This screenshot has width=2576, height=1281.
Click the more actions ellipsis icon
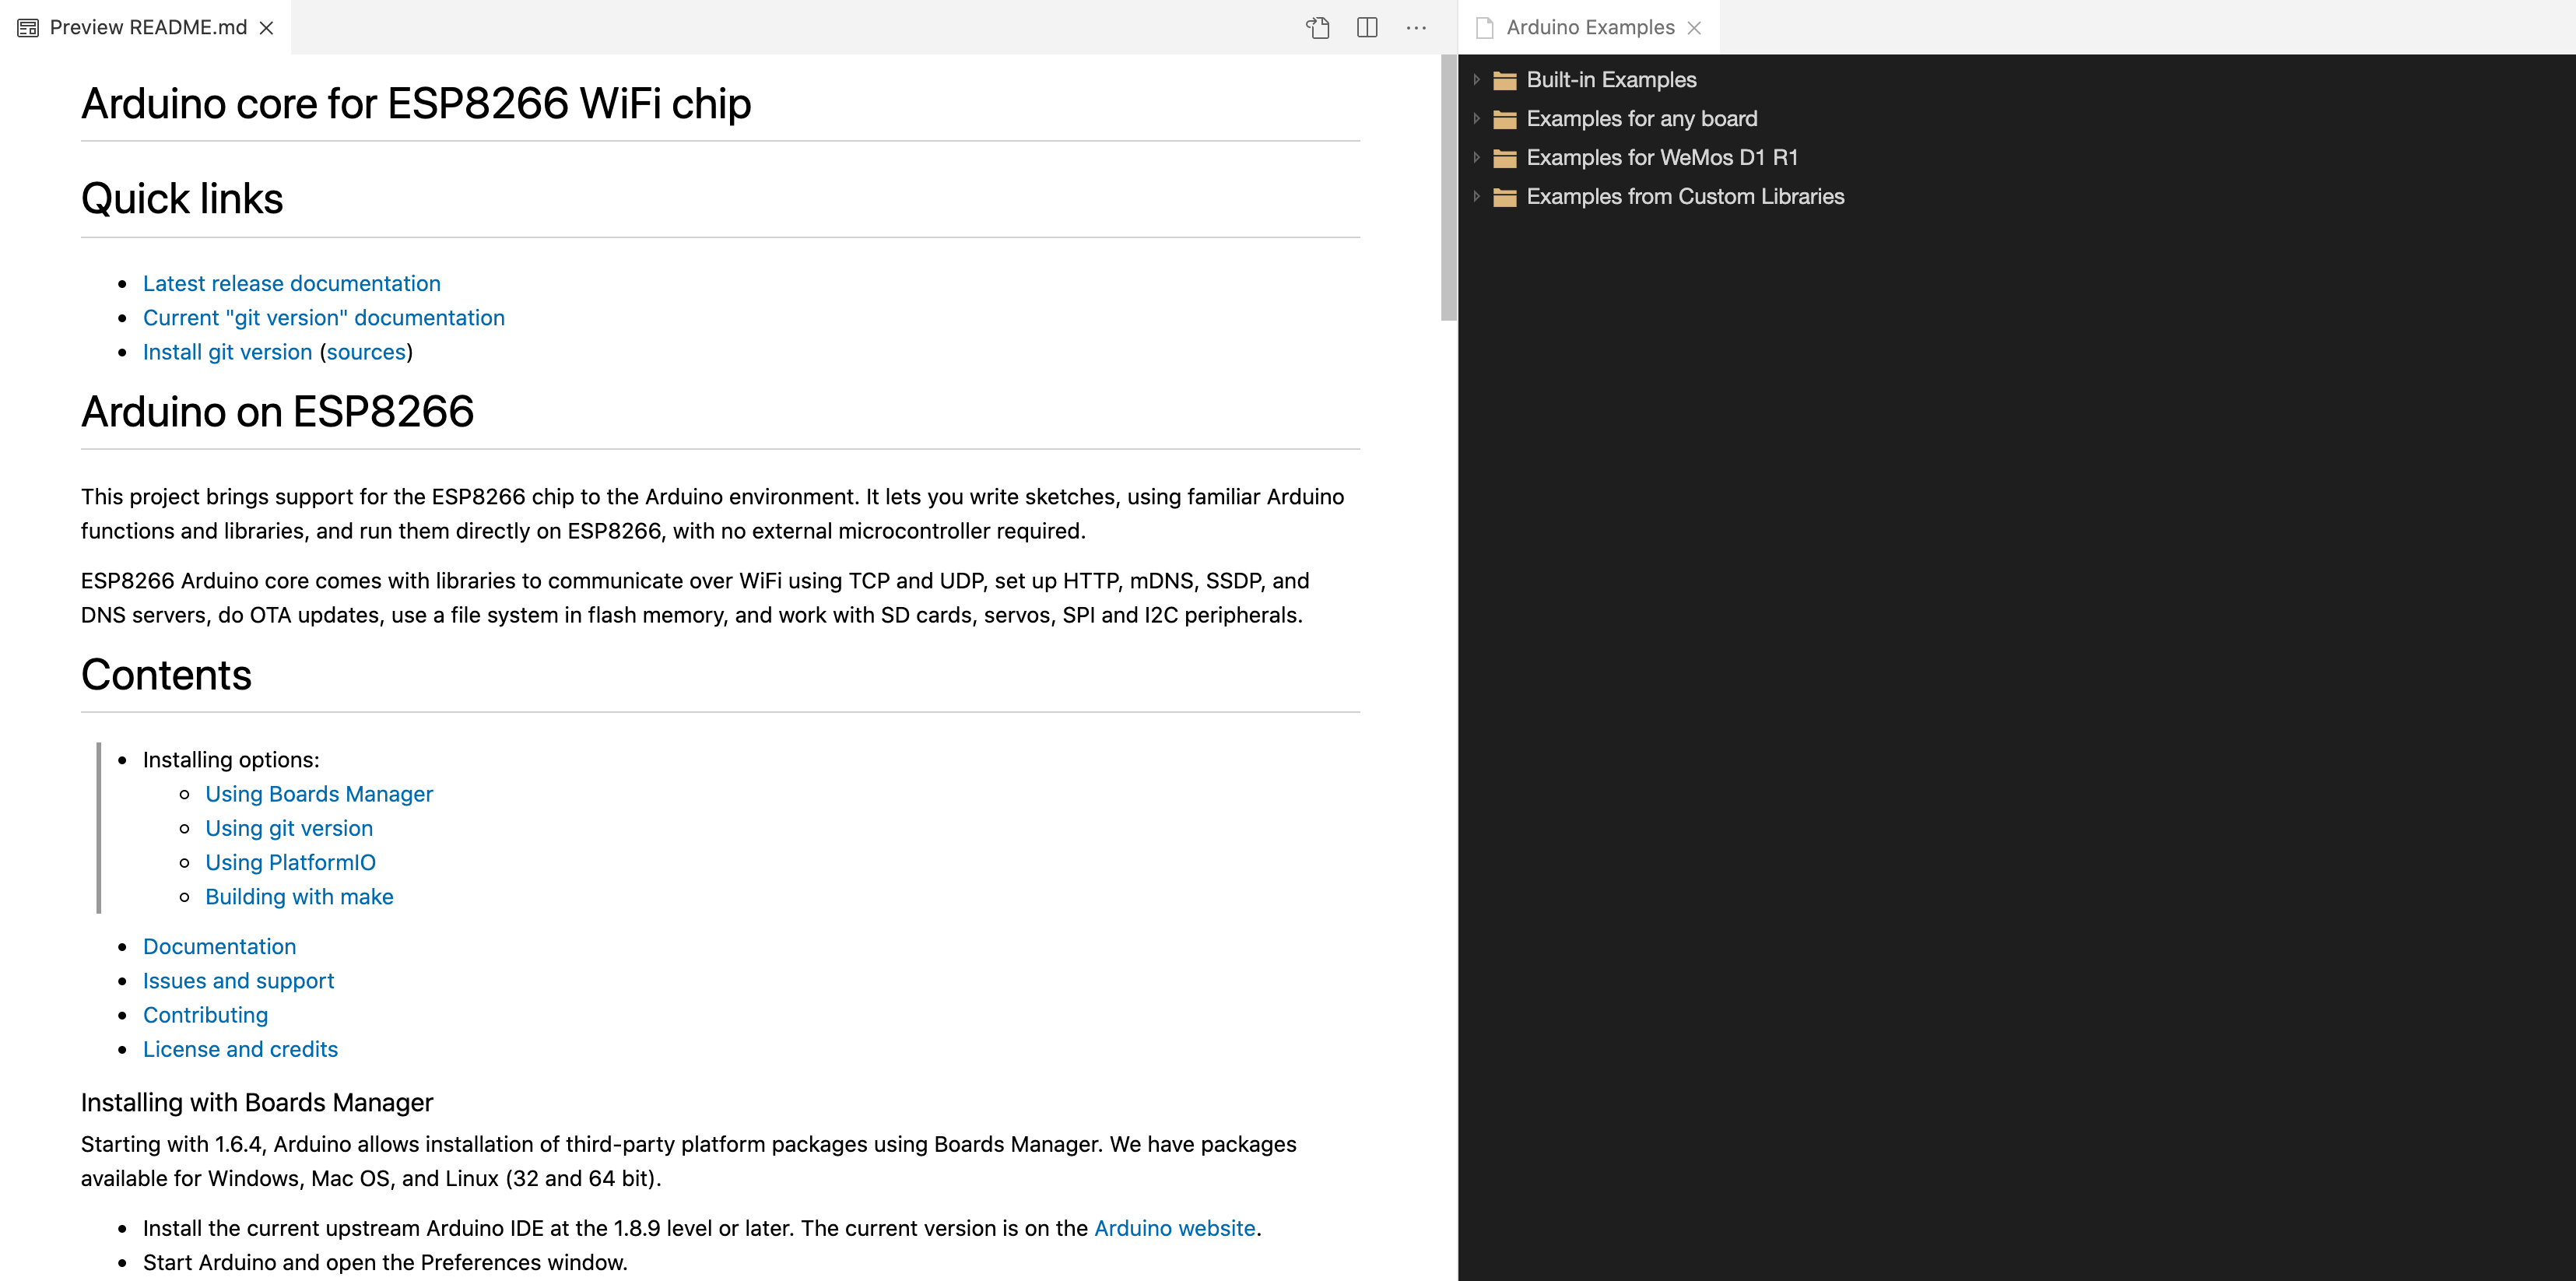tap(1416, 28)
